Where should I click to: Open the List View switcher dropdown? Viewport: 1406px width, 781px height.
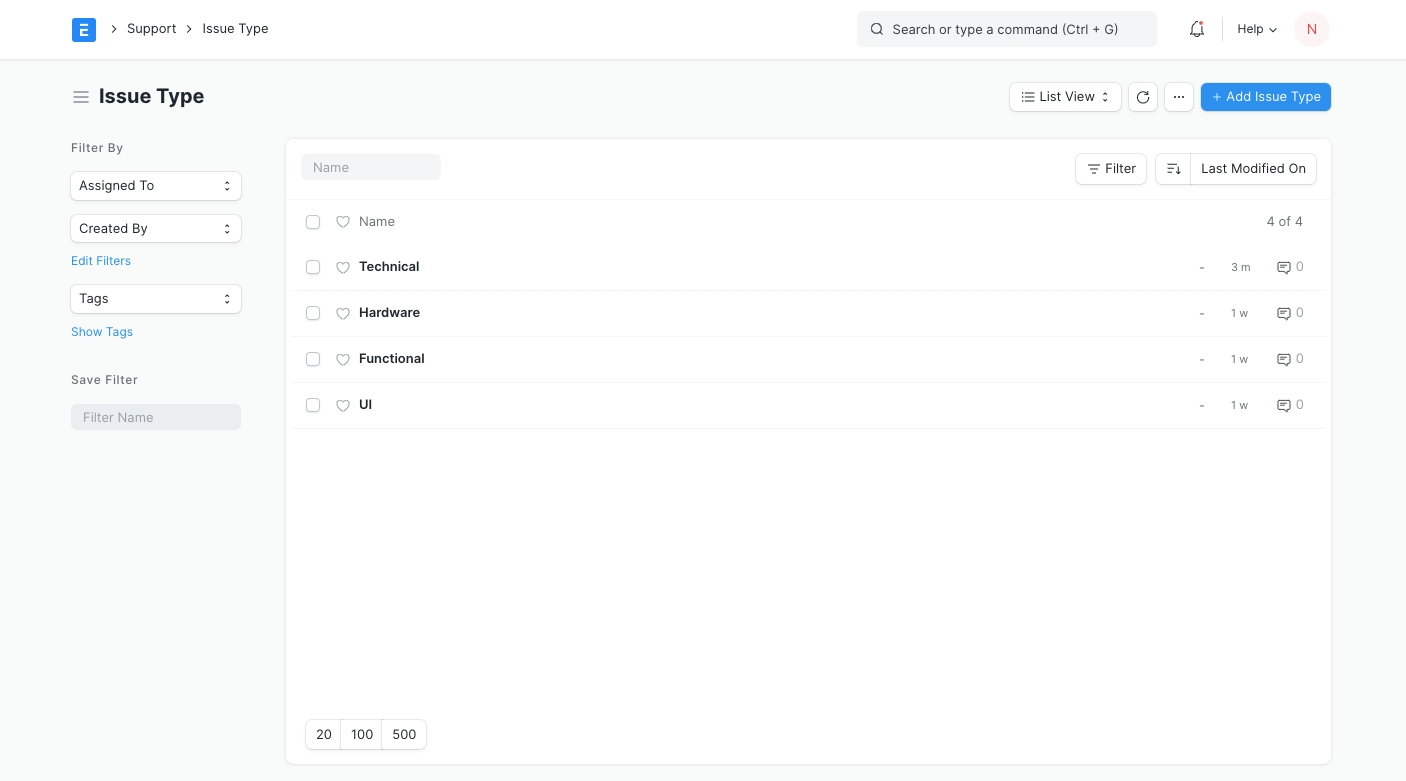coord(1065,97)
